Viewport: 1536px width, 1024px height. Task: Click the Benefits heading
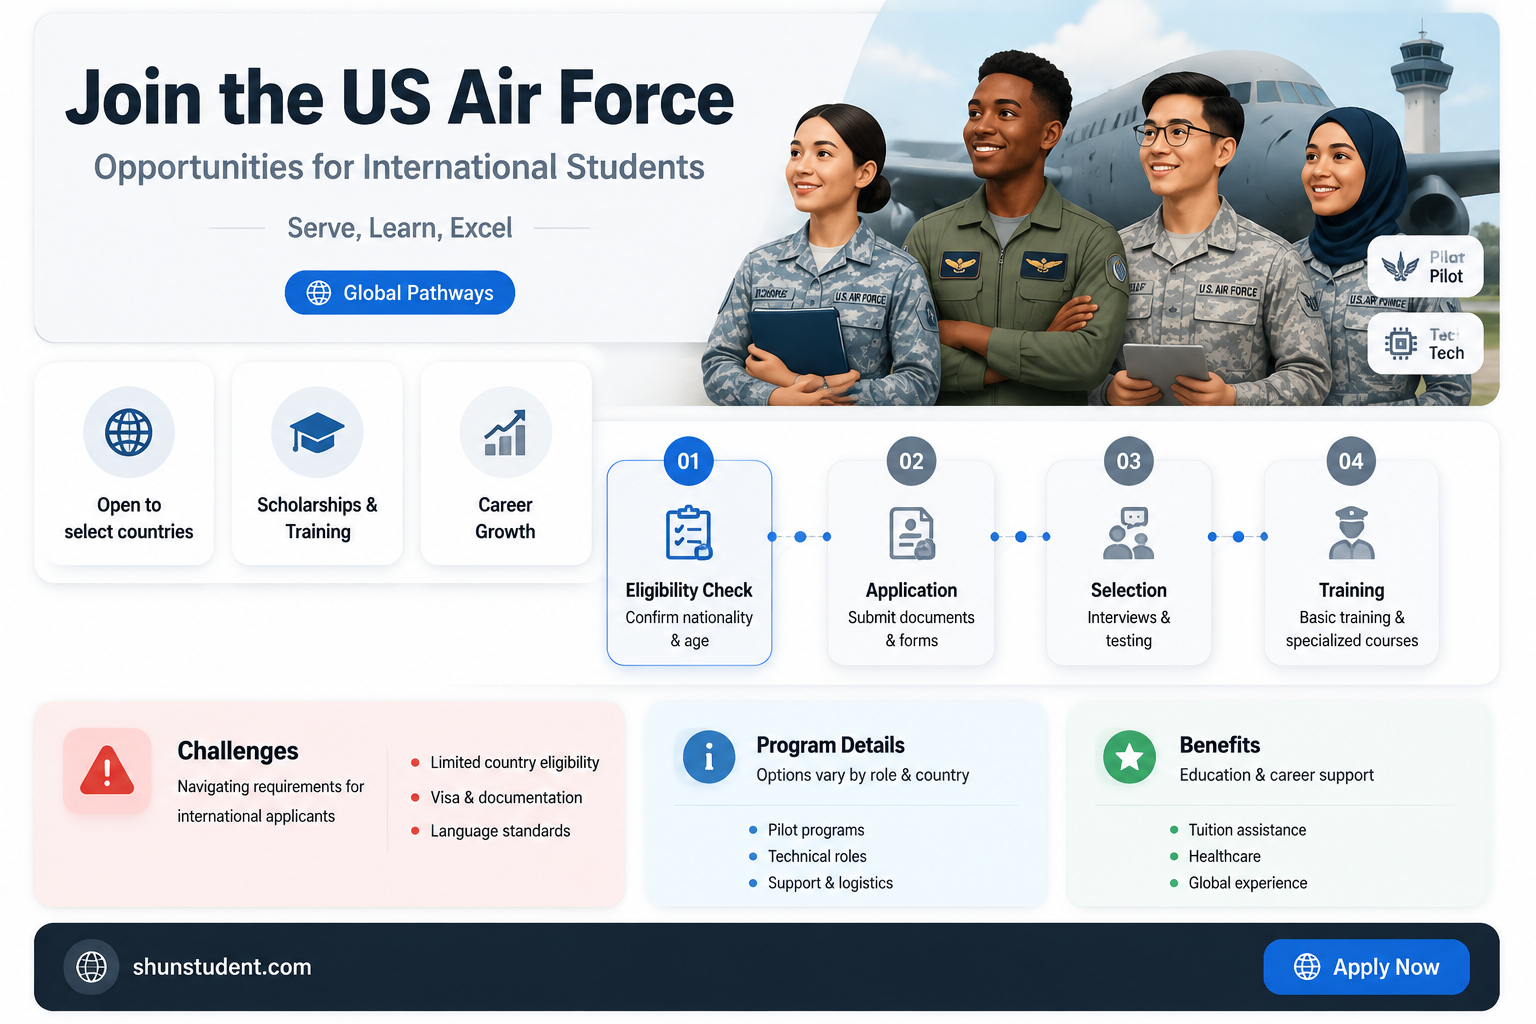tap(1219, 745)
